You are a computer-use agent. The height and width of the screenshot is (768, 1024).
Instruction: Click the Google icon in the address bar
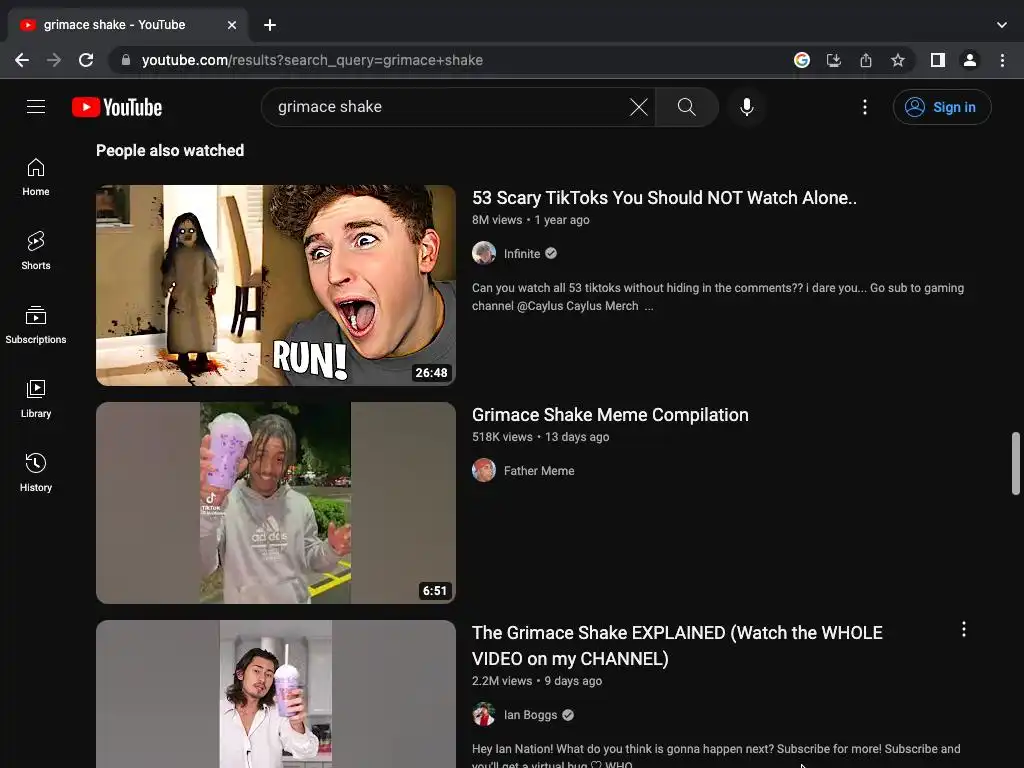(802, 60)
